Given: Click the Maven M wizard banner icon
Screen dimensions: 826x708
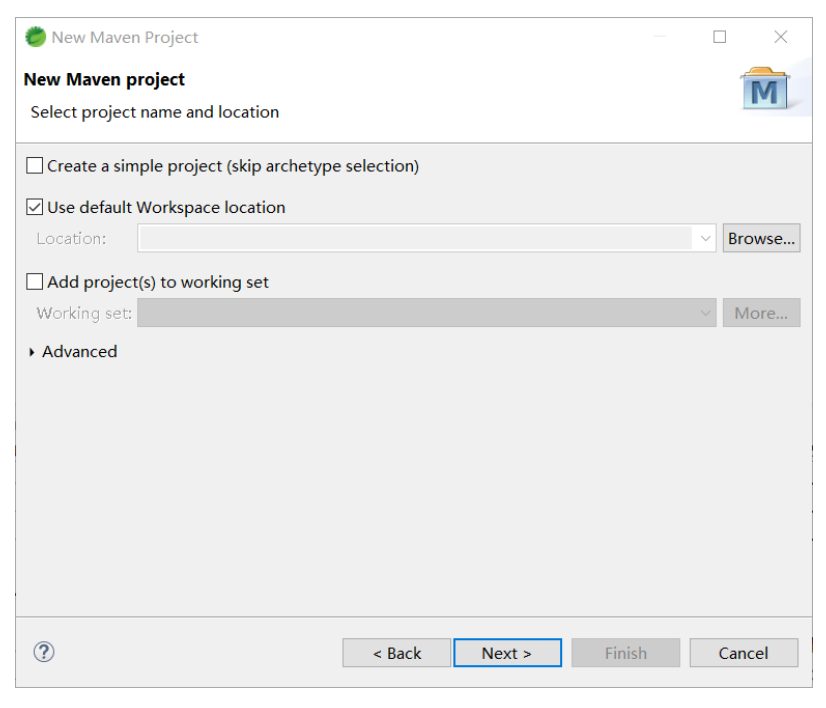Looking at the screenshot, I should tap(764, 89).
